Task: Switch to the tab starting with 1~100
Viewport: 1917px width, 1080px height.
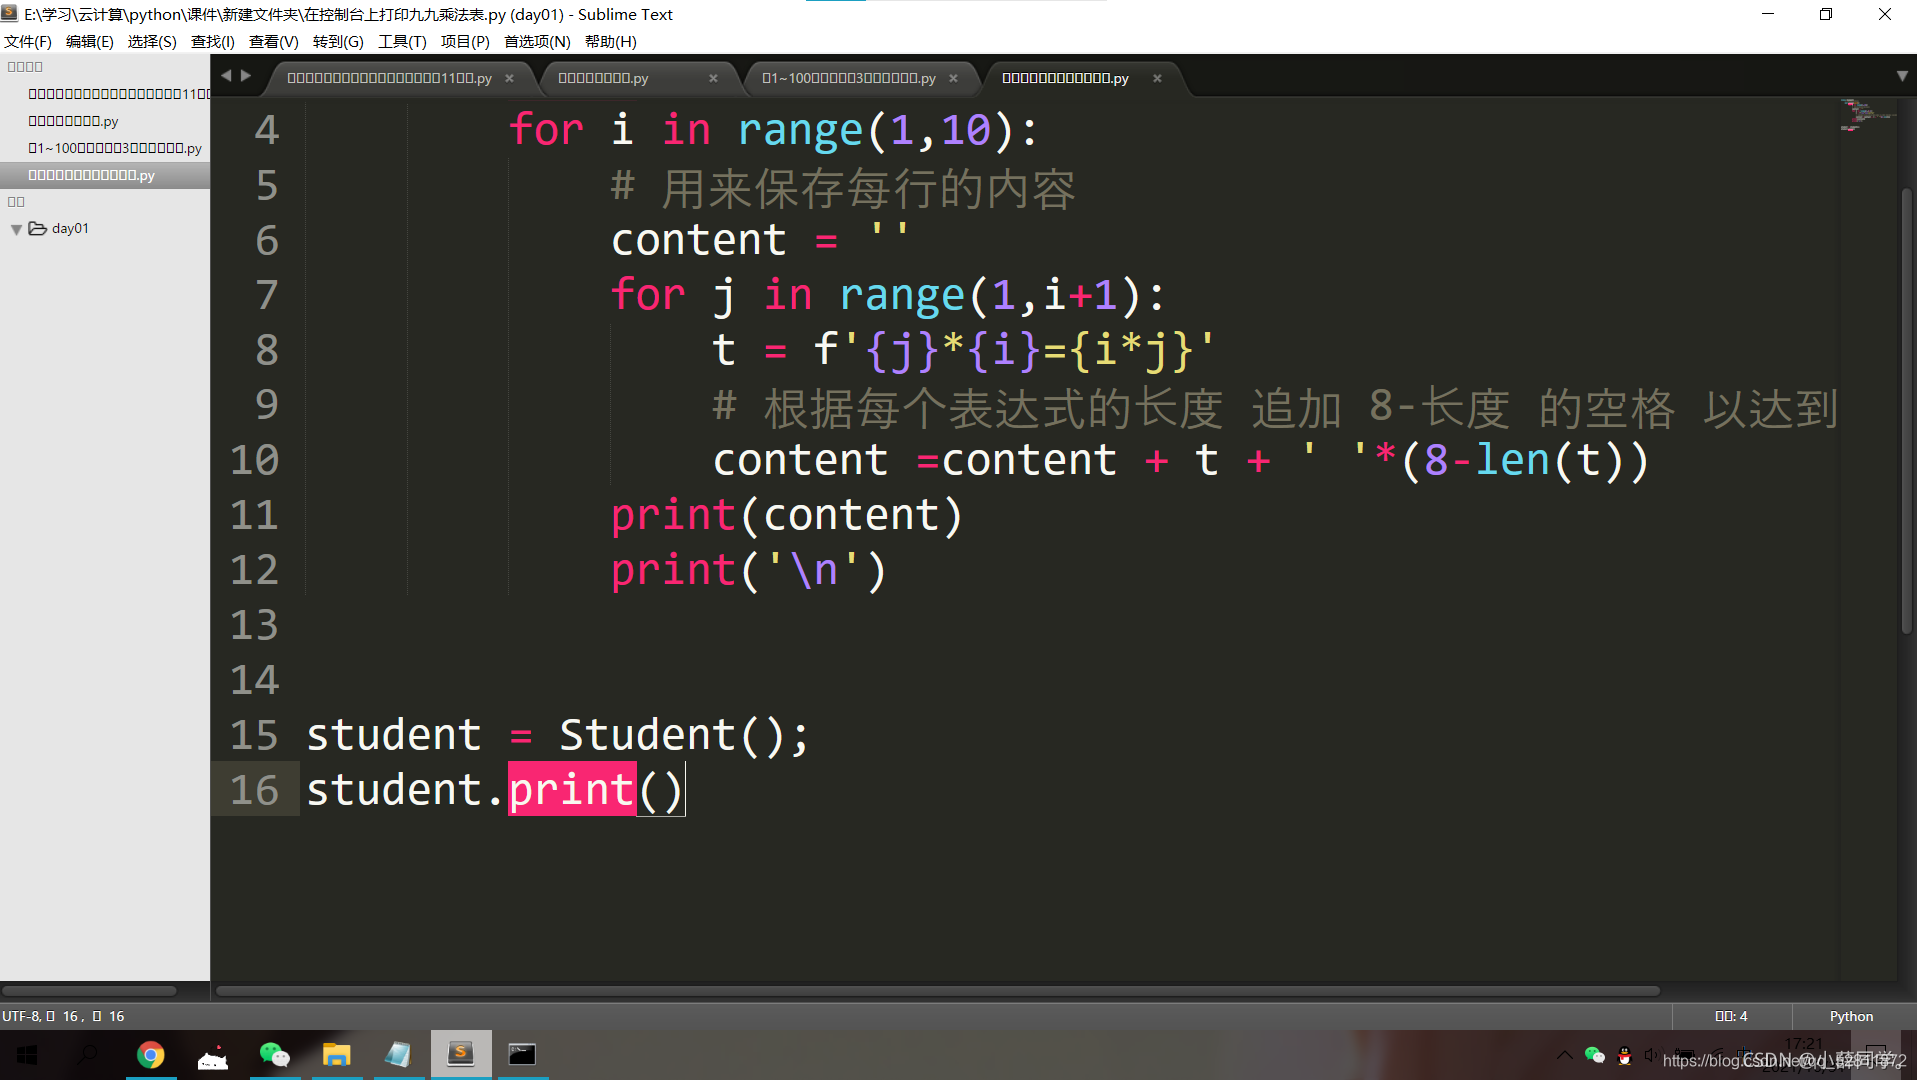Action: [x=848, y=78]
